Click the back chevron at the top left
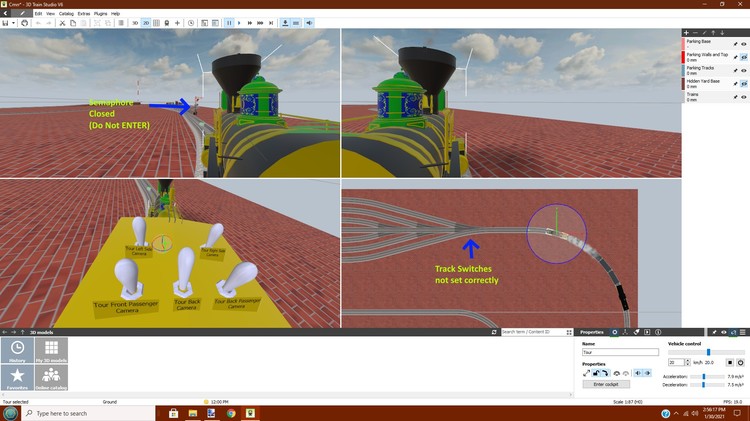Screen dimensions: 750x421 tap(5, 13)
